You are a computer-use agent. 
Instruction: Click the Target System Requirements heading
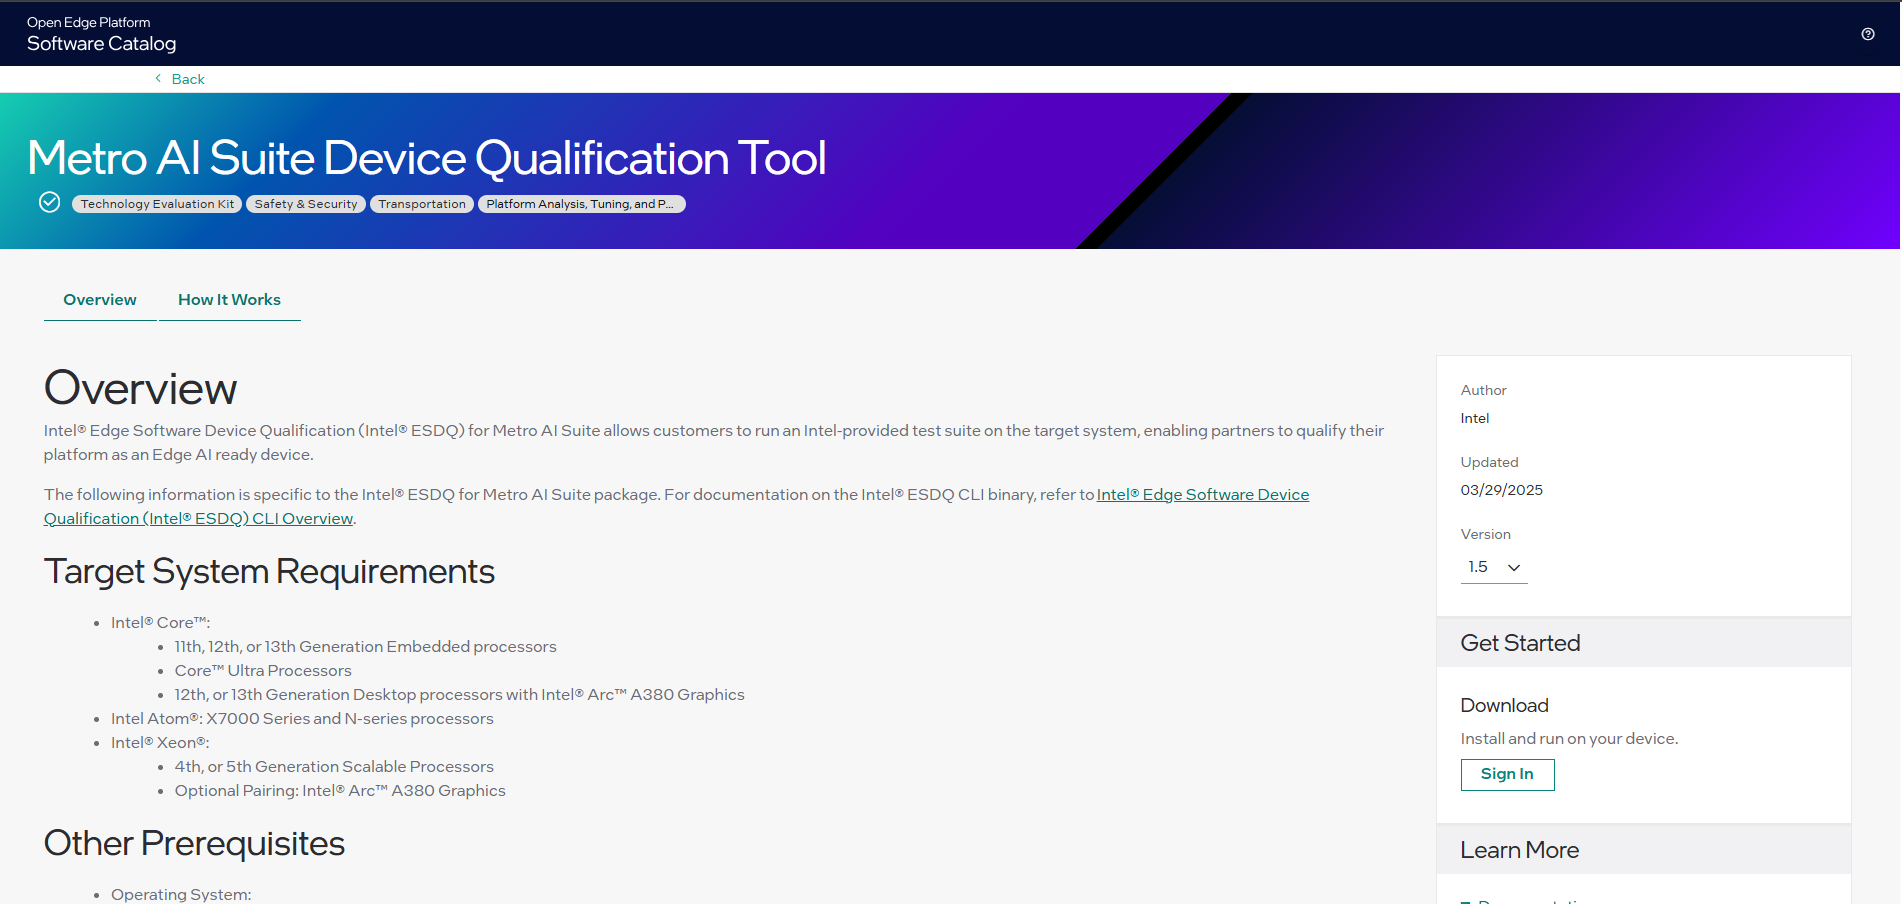coord(269,572)
